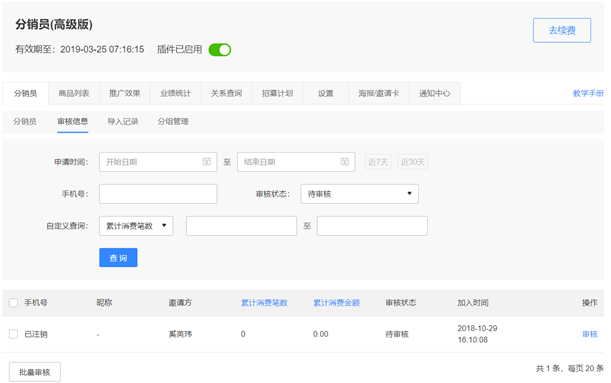This screenshot has width=611, height=383.
Task: Click the 批量审核 button
Action: point(35,372)
